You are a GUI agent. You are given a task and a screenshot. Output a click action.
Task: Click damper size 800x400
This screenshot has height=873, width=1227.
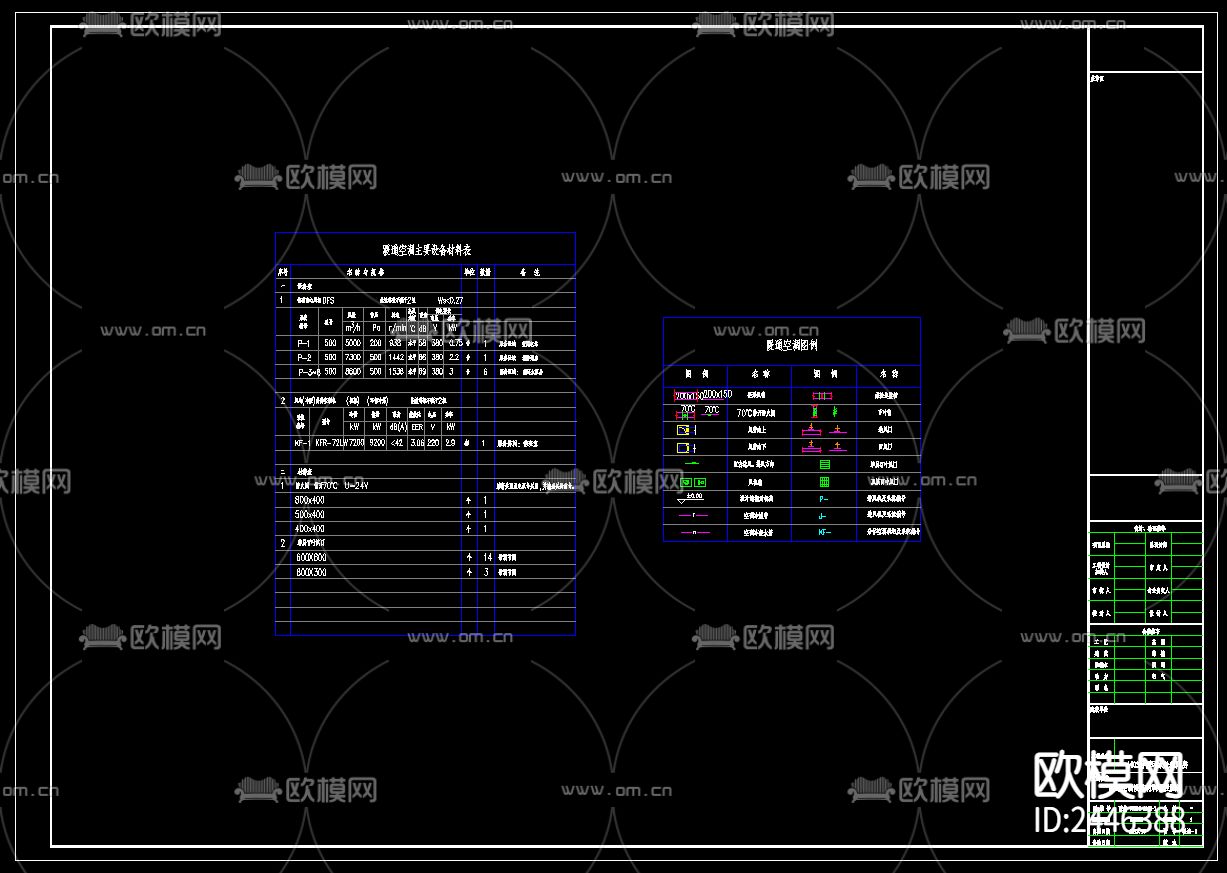310,500
